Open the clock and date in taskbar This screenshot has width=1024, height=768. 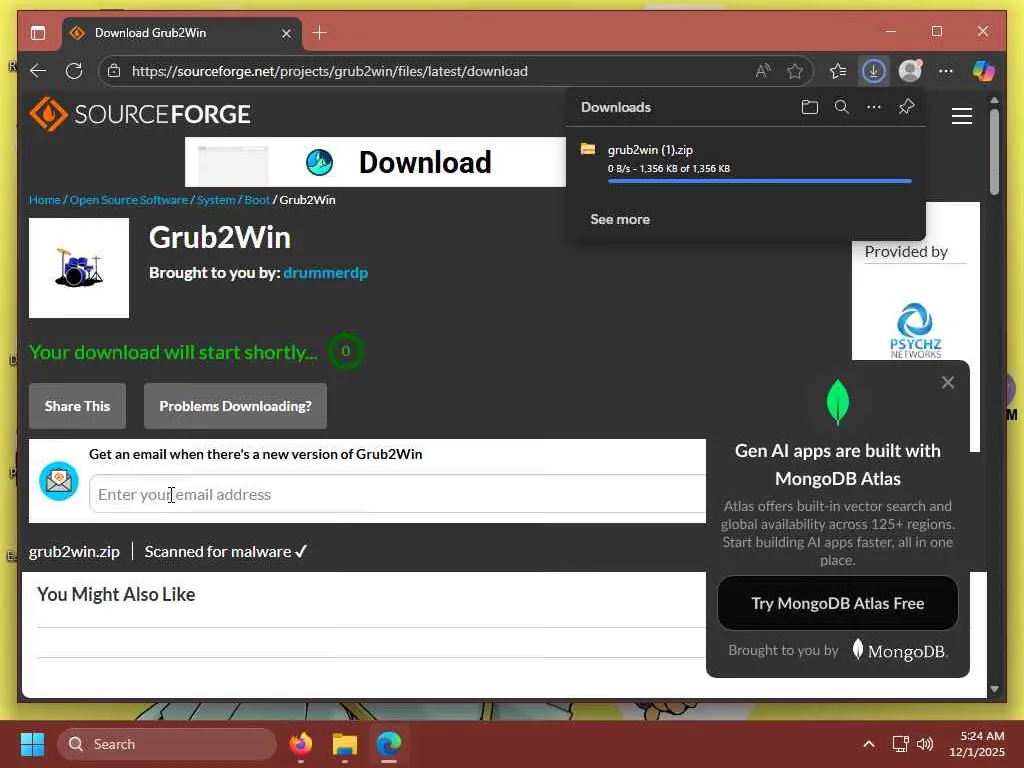(x=976, y=744)
